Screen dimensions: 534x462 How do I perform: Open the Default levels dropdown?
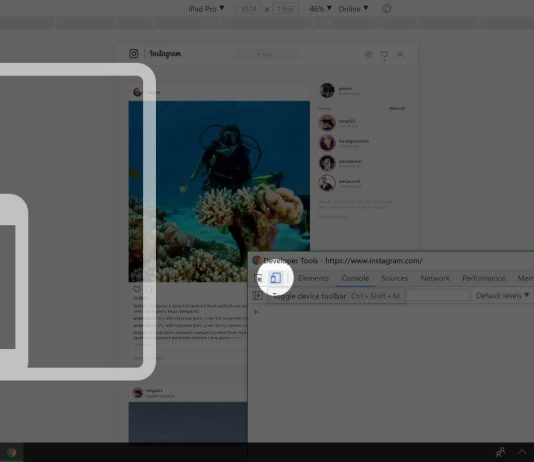(x=502, y=296)
